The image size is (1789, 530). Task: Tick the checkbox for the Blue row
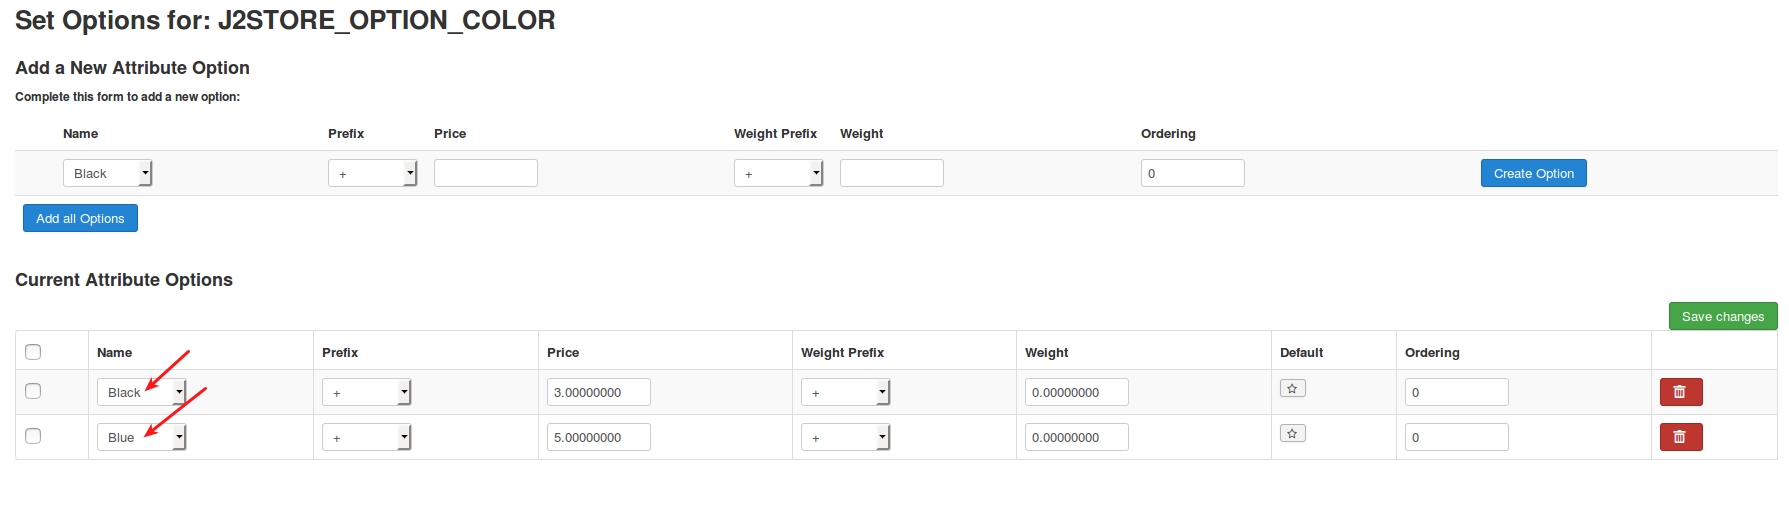point(33,436)
